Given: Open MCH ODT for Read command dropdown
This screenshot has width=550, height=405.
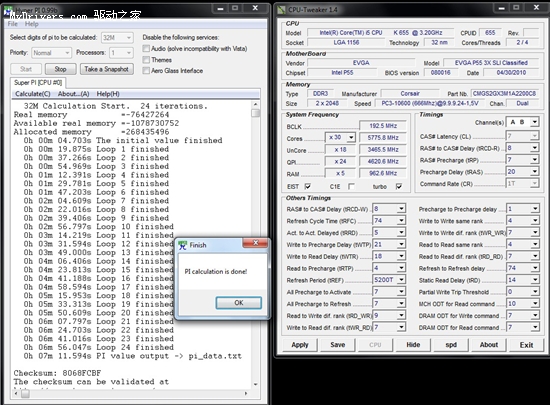Looking at the screenshot, I should [x=534, y=304].
